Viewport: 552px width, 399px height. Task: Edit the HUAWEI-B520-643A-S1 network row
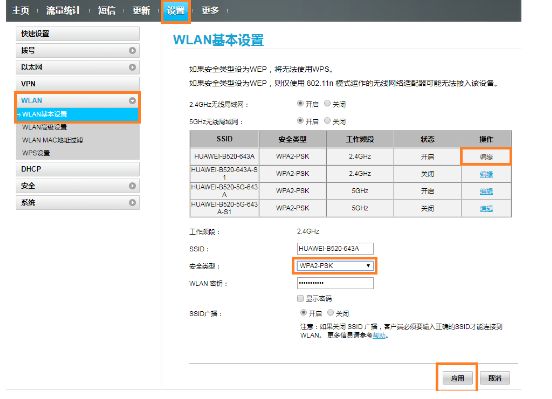pyautogui.click(x=486, y=174)
